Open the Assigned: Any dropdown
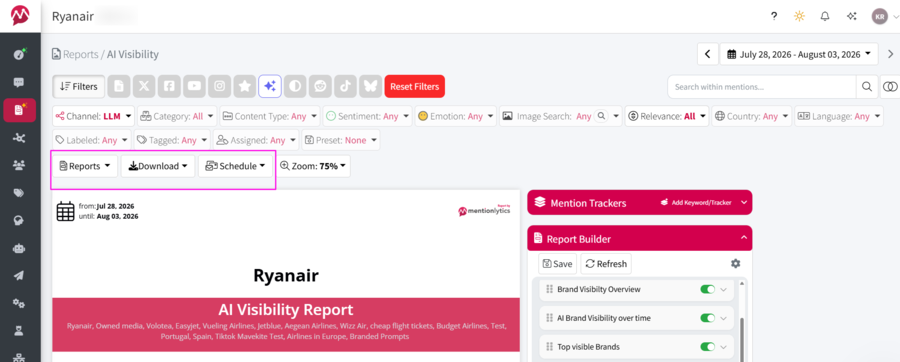The height and width of the screenshot is (362, 900). (x=255, y=139)
